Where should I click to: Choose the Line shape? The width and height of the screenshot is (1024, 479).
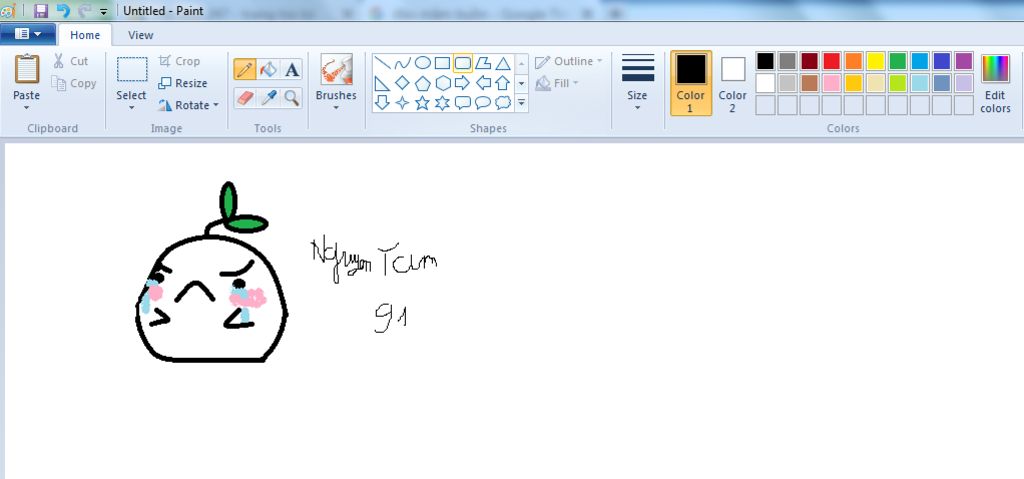tap(383, 63)
